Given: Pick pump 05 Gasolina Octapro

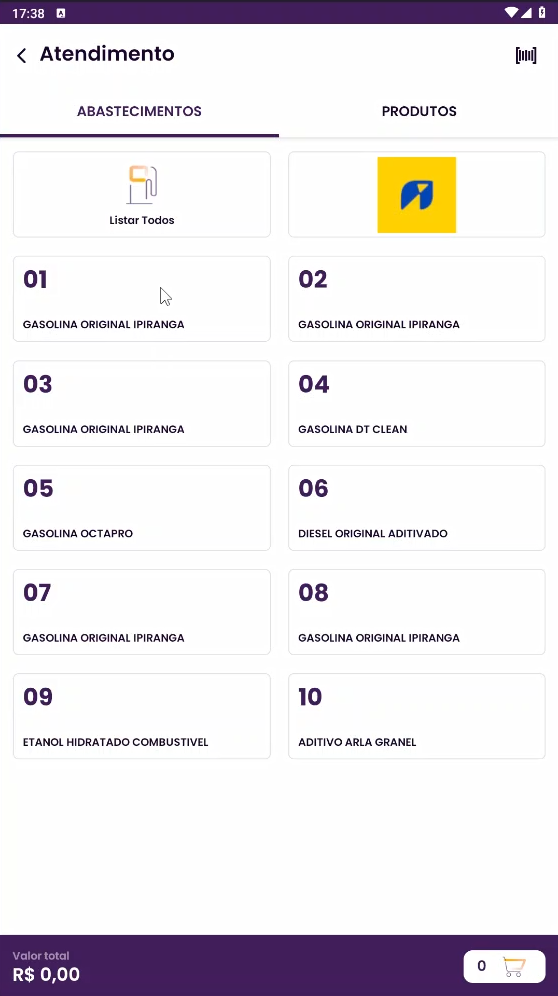Looking at the screenshot, I should click(142, 508).
